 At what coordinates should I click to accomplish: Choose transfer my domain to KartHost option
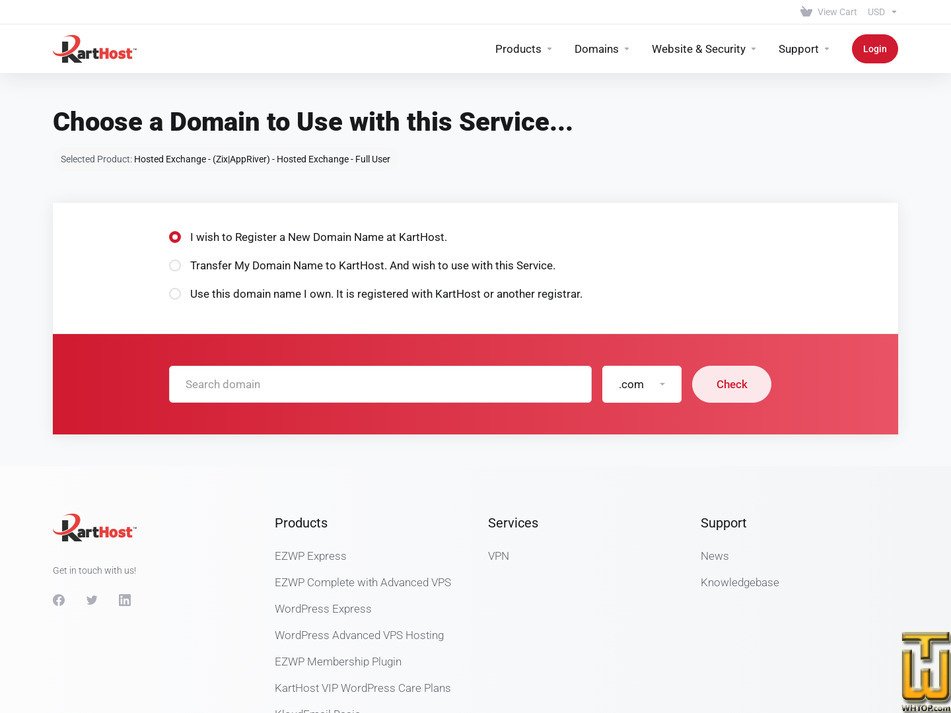pyautogui.click(x=175, y=266)
